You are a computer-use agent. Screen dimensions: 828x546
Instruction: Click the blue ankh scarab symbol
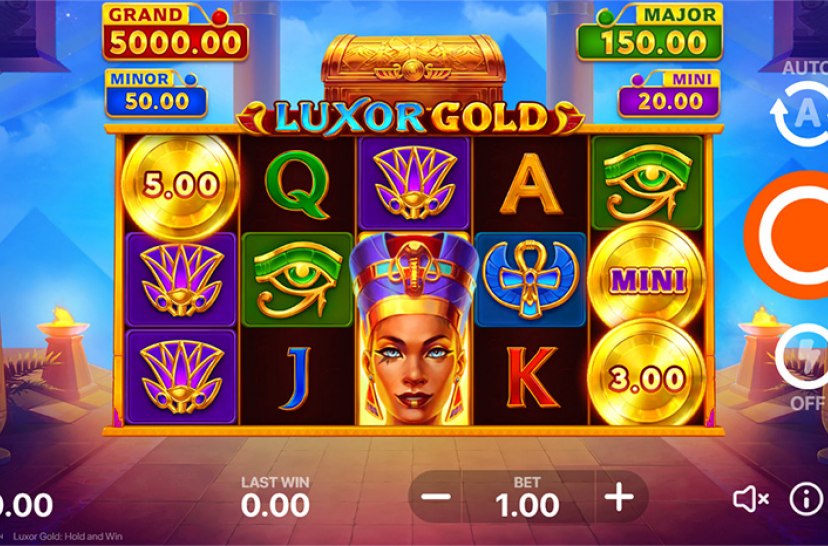[x=530, y=279]
